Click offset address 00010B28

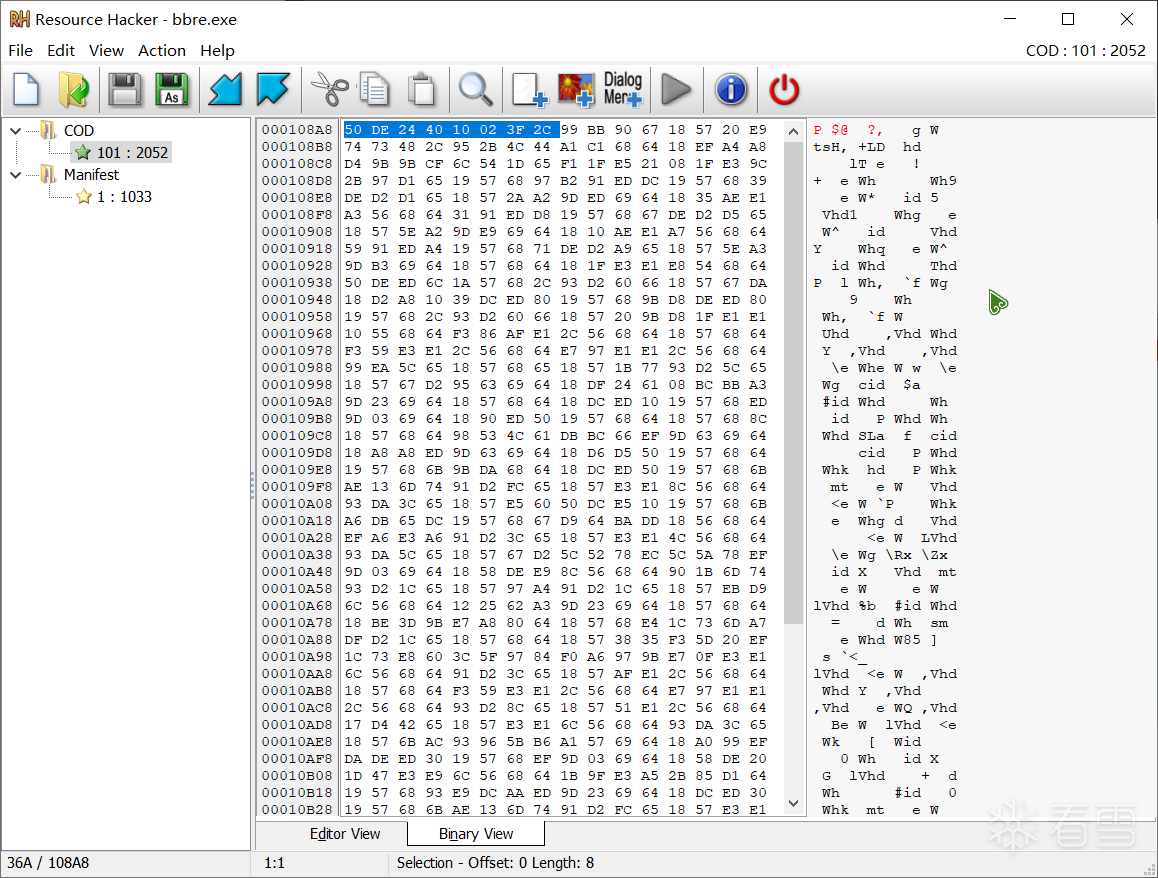tap(297, 810)
